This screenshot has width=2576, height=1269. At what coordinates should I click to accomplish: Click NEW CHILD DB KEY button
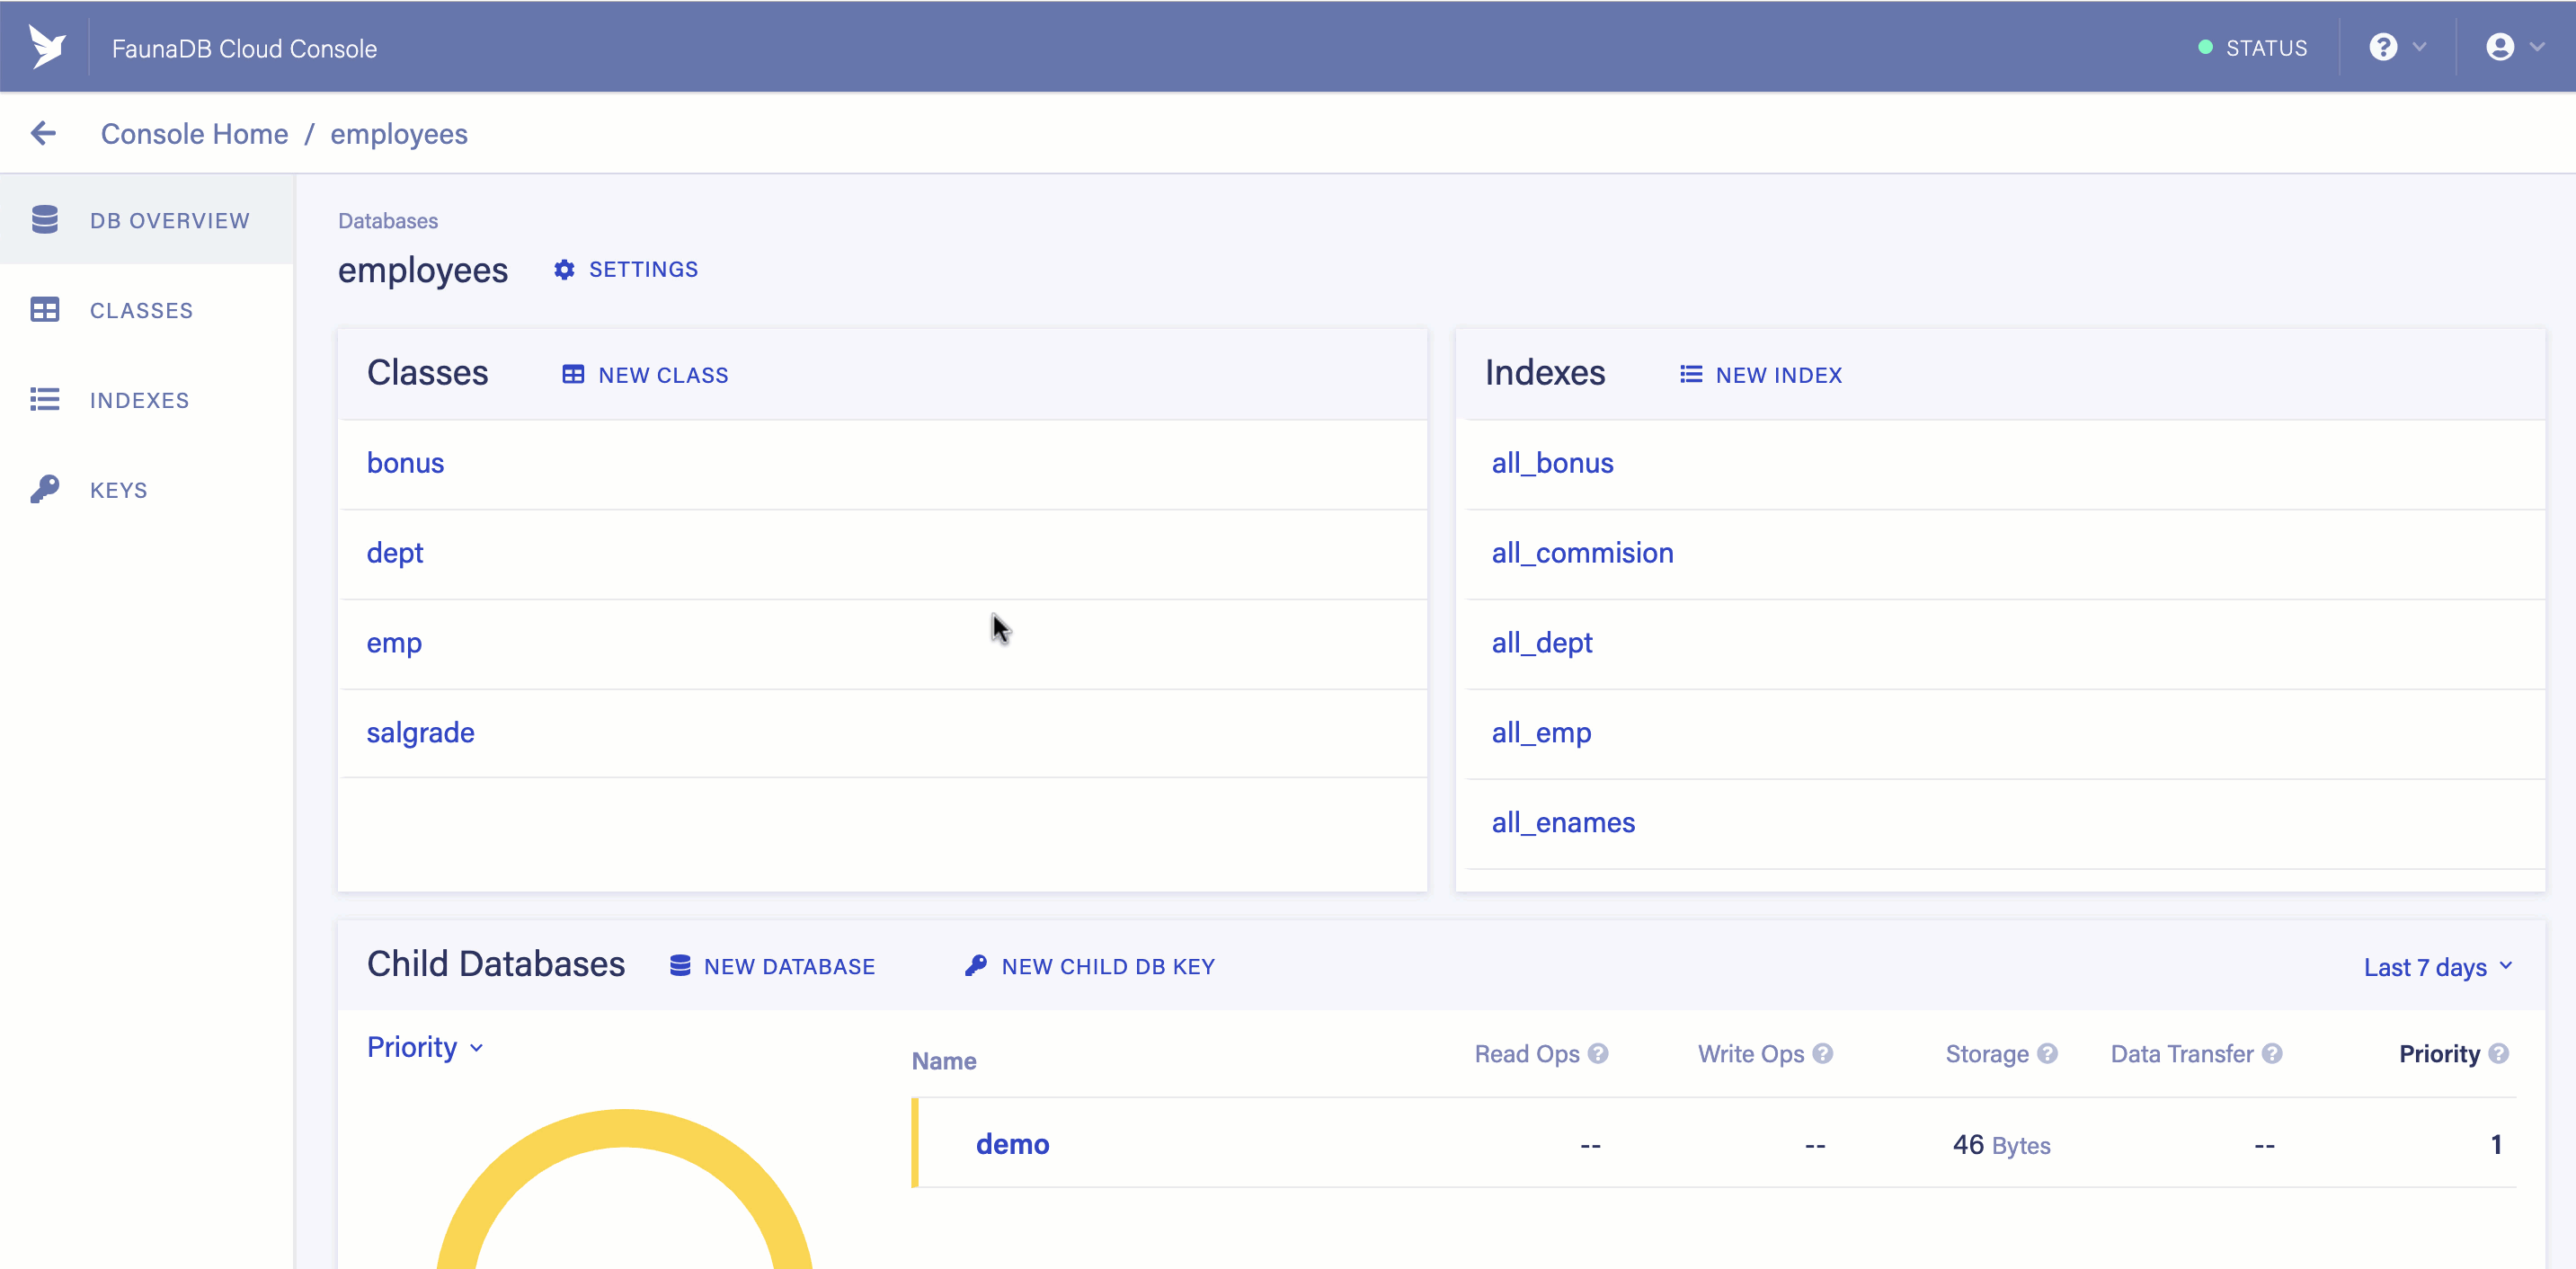tap(1090, 966)
